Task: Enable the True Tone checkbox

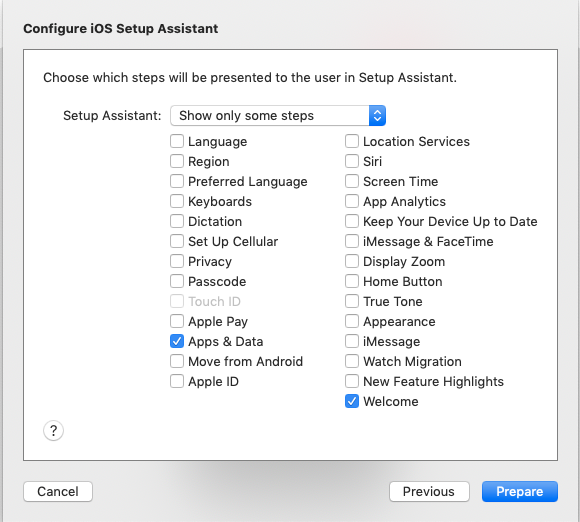Action: [352, 301]
